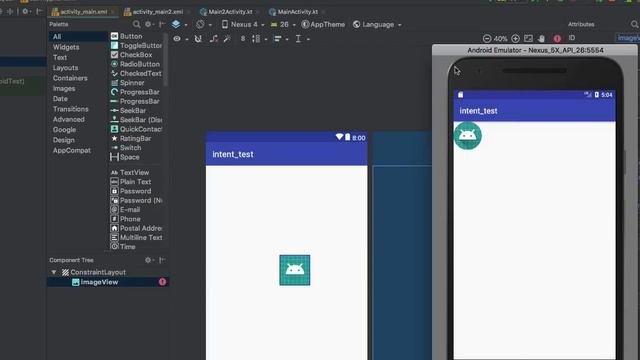Image resolution: width=640 pixels, height=360 pixels.
Task: Click the Attributes search magnifier
Action: tap(634, 24)
